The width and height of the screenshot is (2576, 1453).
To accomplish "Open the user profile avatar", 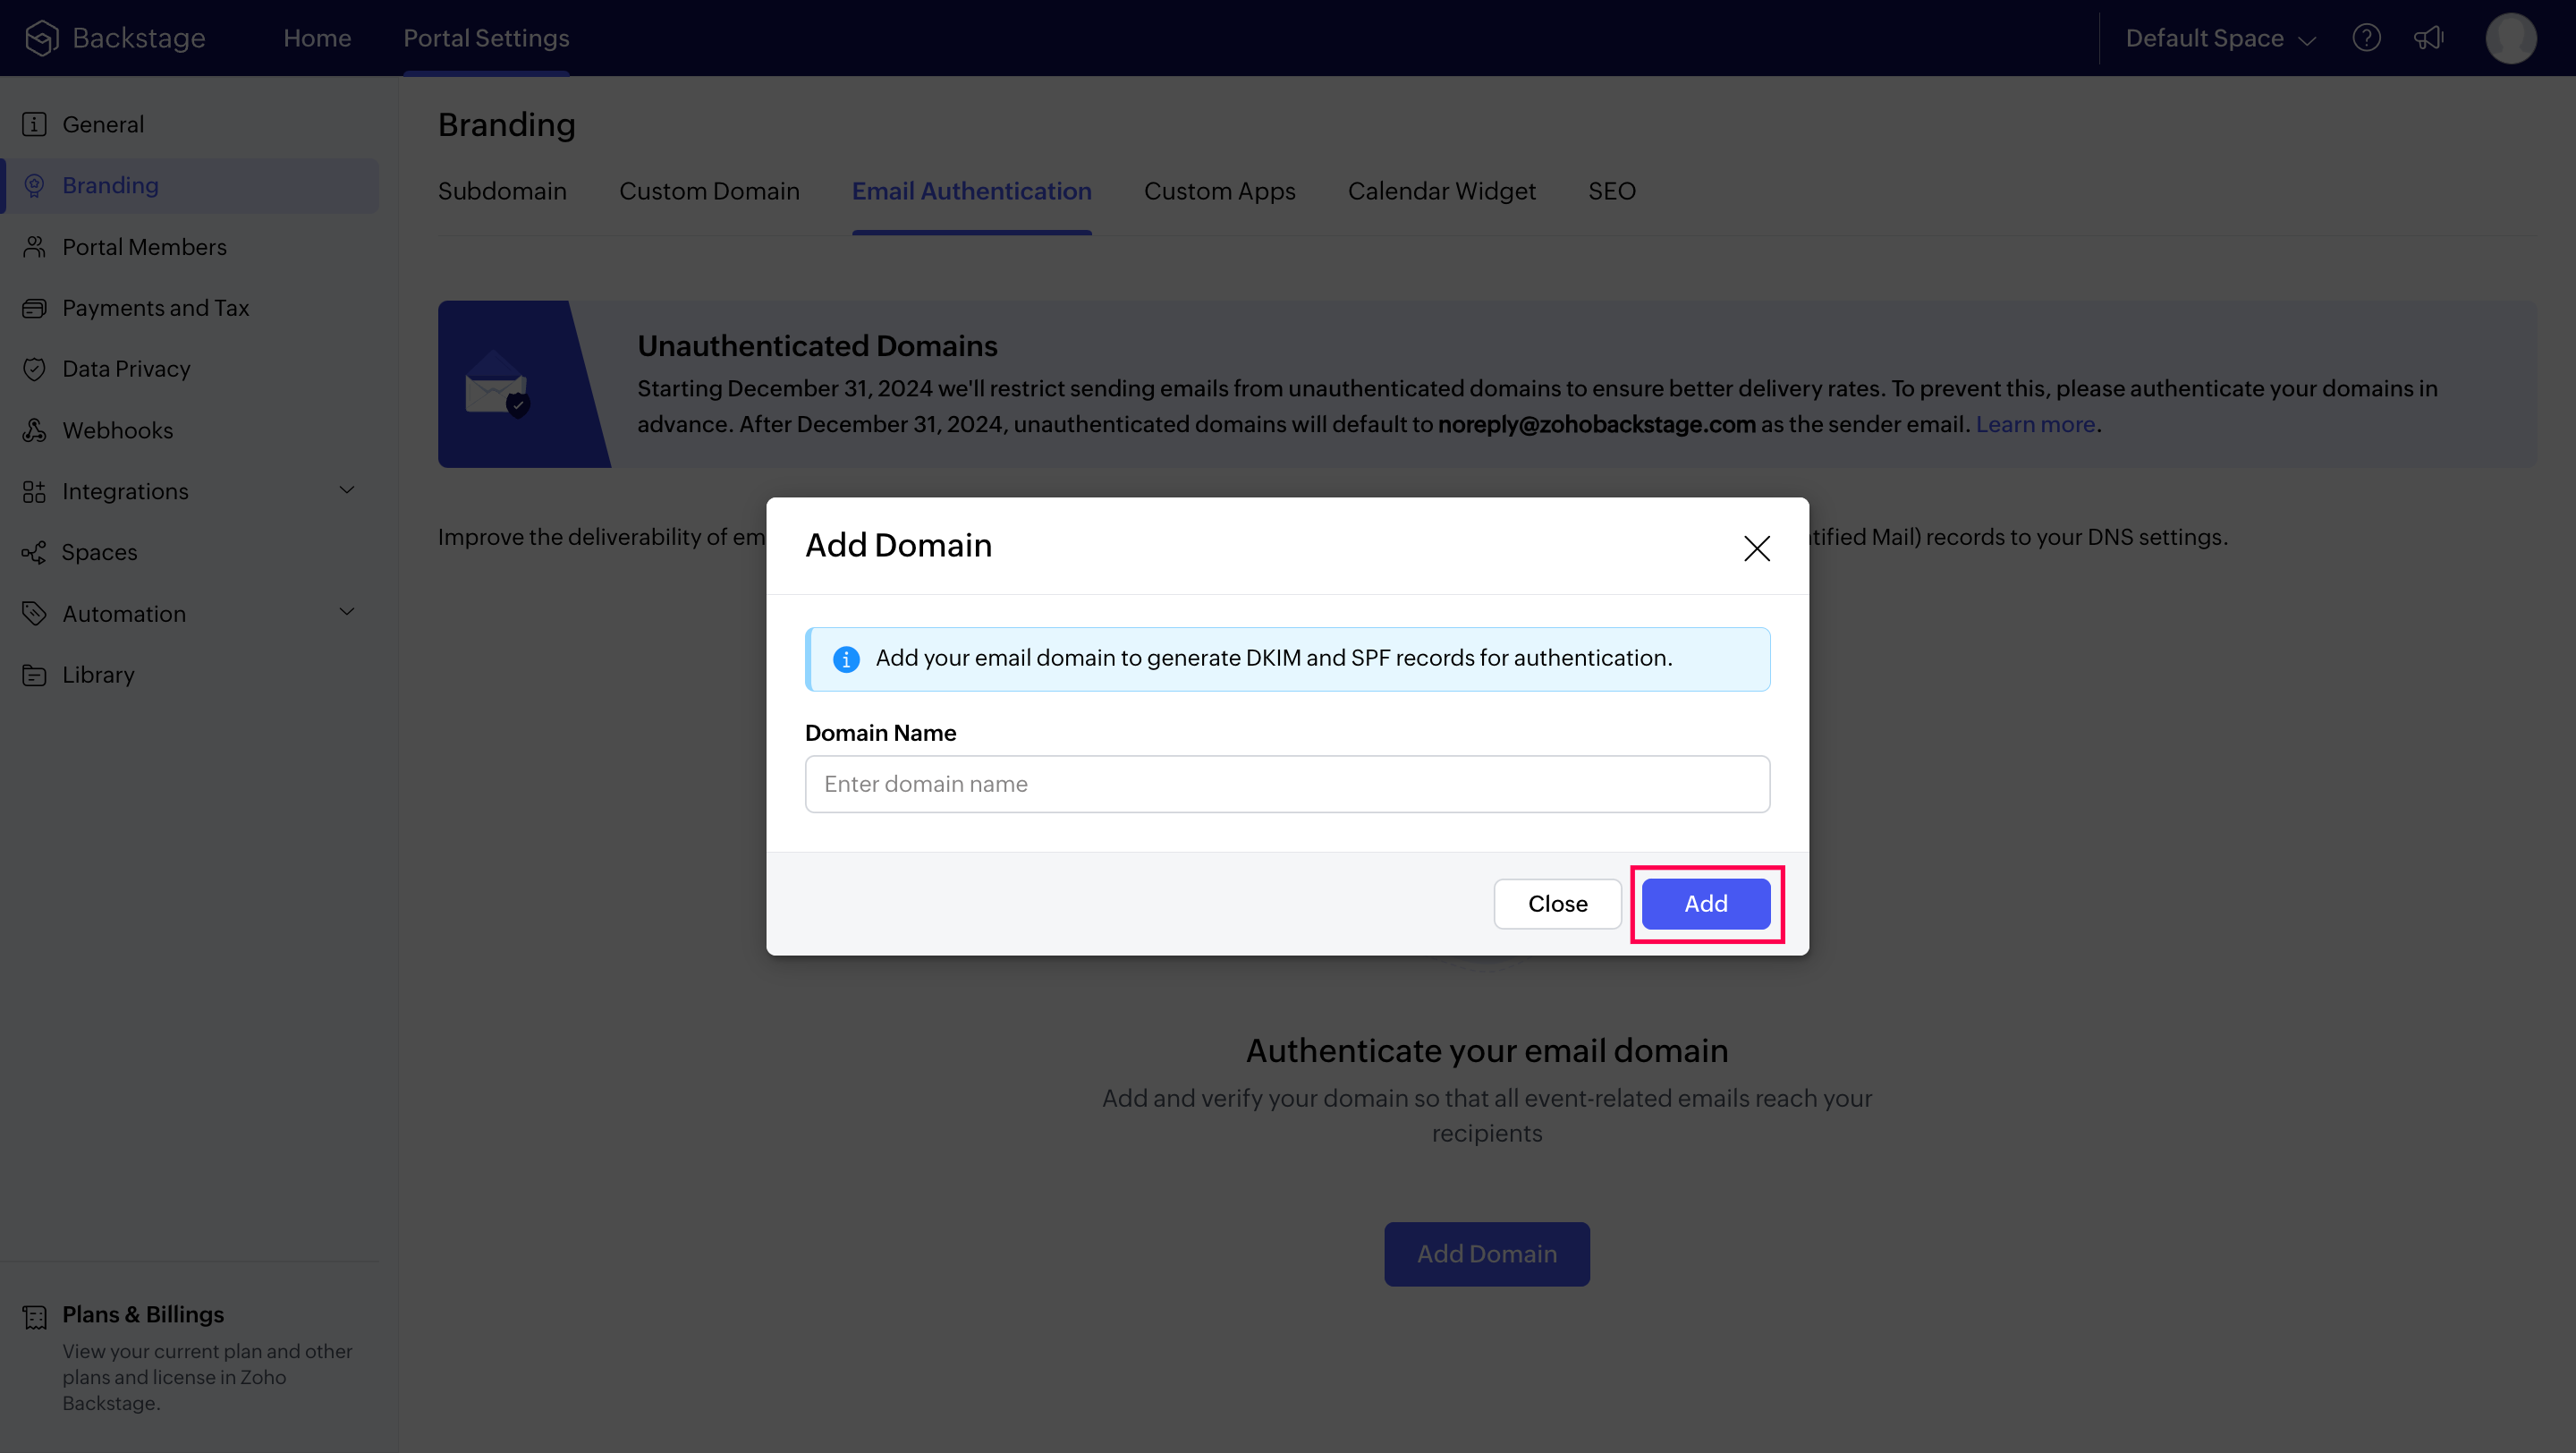I will point(2511,38).
